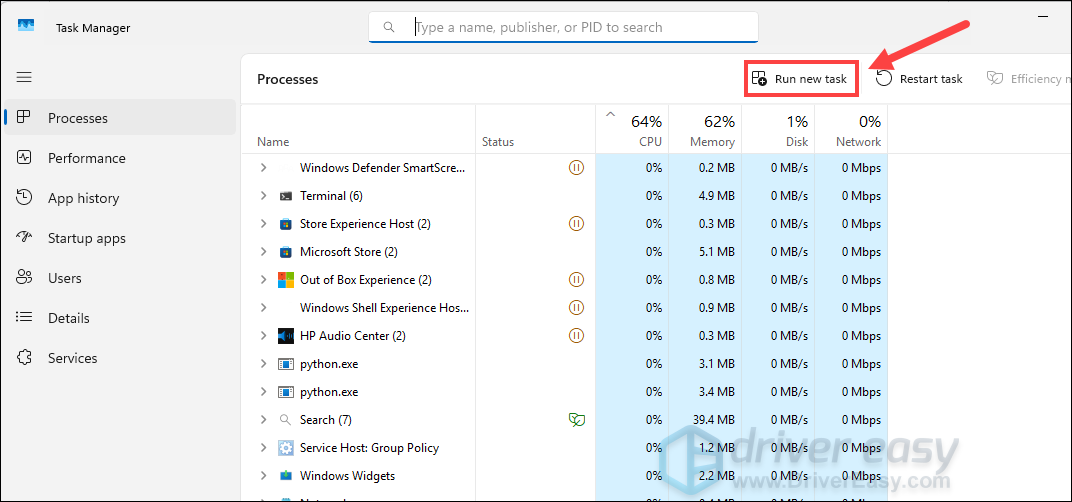Image resolution: width=1072 pixels, height=502 pixels.
Task: Click the Task Manager app icon
Action: coord(26,27)
